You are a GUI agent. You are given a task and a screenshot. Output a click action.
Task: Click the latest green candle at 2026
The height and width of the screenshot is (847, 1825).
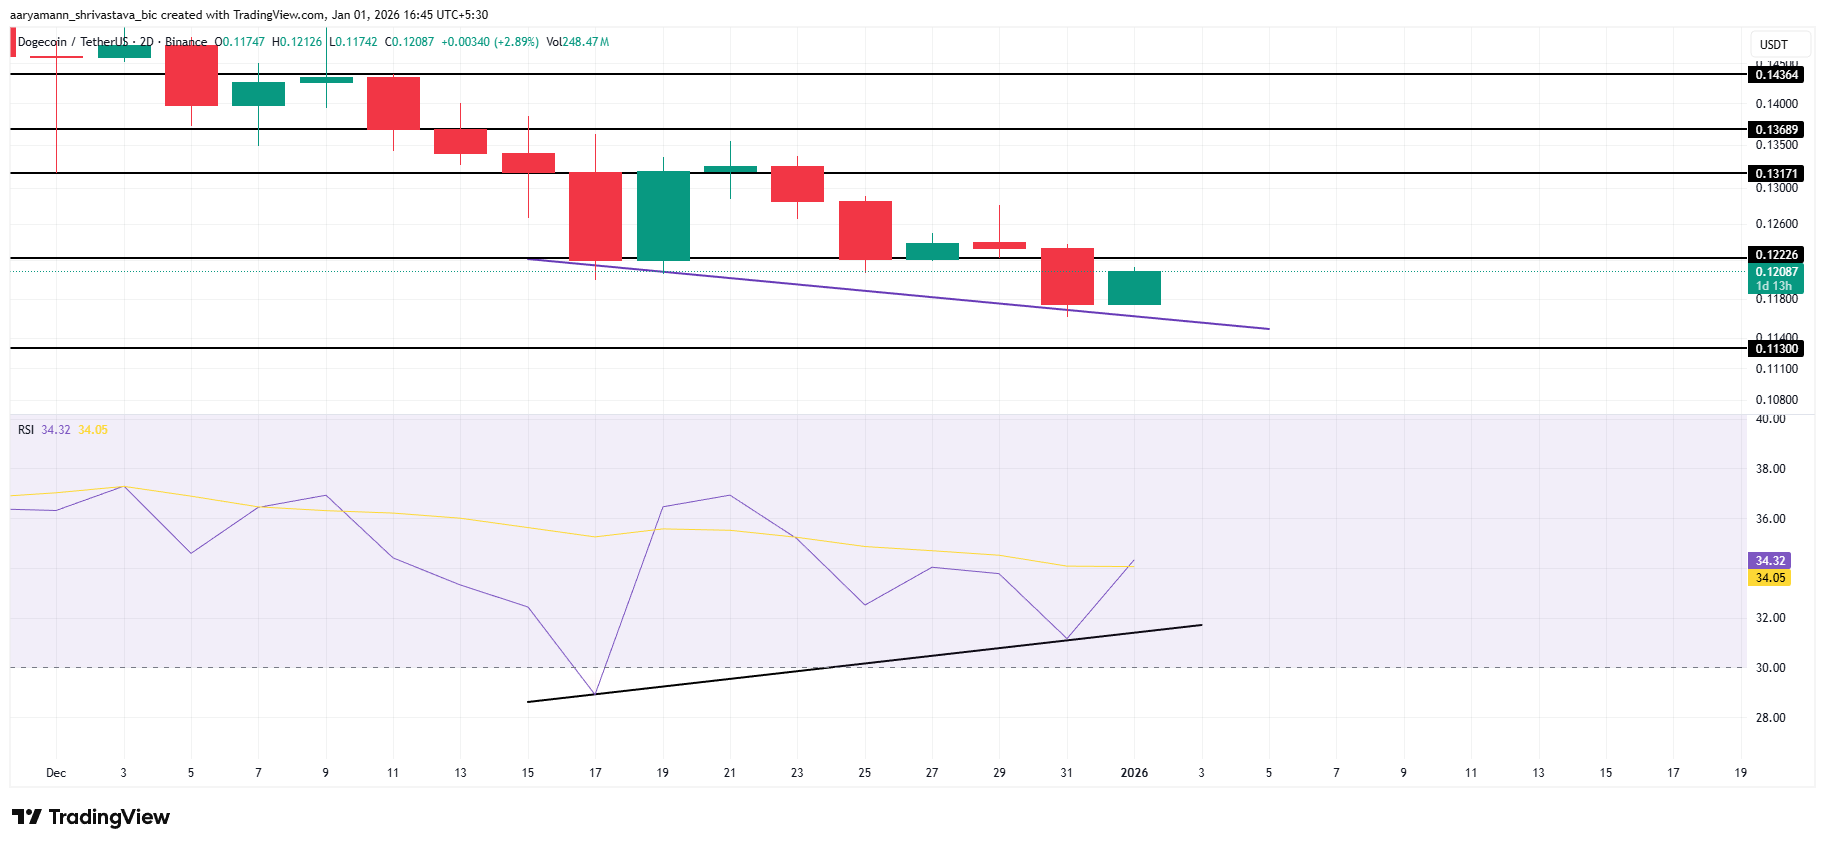(x=1134, y=288)
